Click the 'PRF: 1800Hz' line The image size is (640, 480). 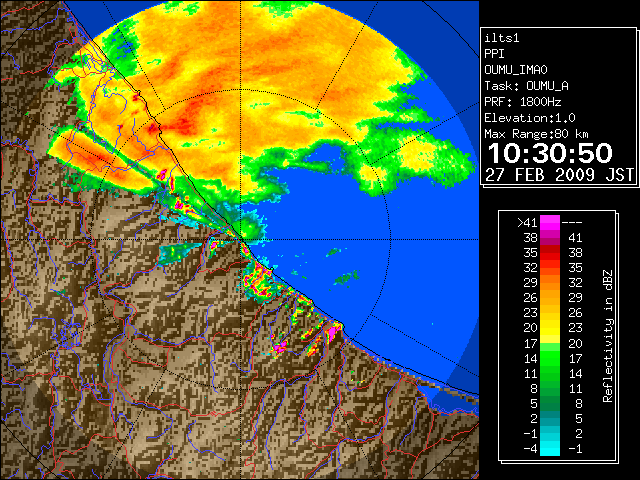523,102
